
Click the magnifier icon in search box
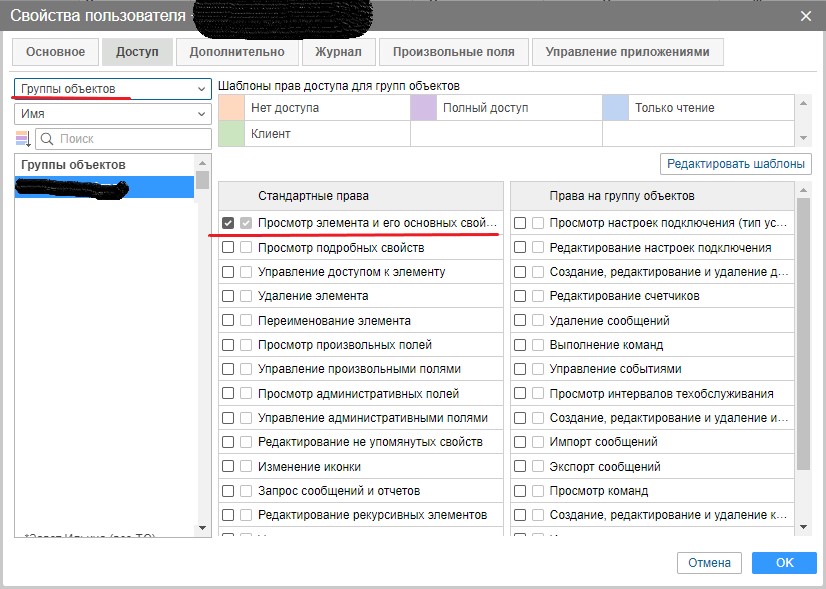click(x=47, y=139)
